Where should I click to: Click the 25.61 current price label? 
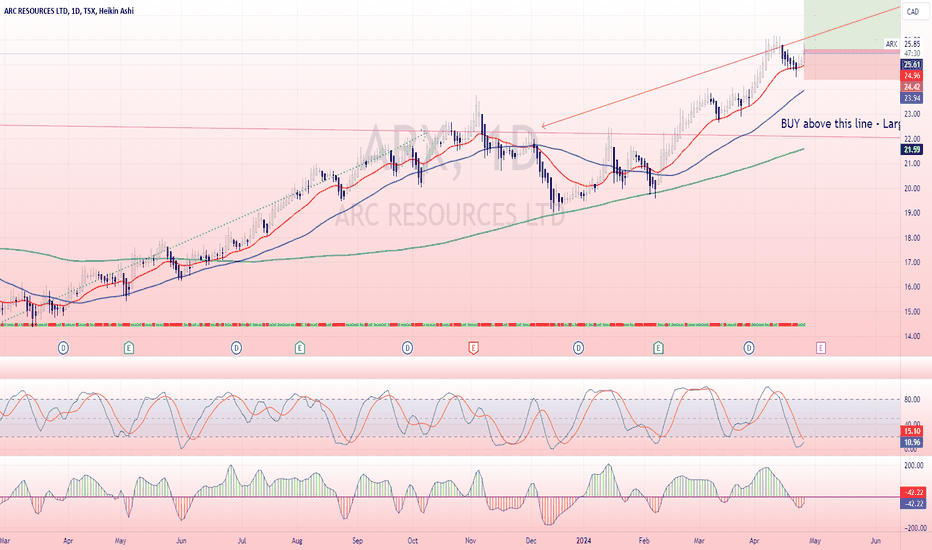912,64
